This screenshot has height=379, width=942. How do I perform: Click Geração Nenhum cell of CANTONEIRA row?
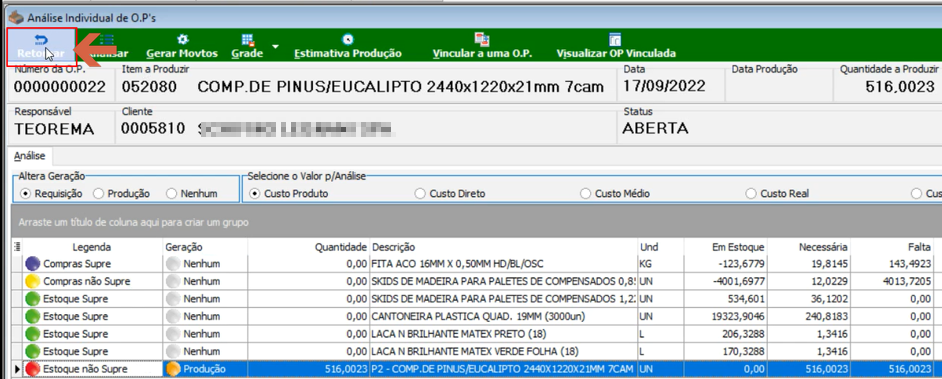[205, 316]
